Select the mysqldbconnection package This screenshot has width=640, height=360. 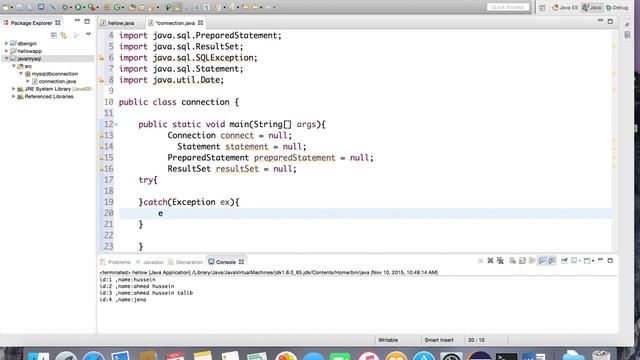click(x=55, y=73)
